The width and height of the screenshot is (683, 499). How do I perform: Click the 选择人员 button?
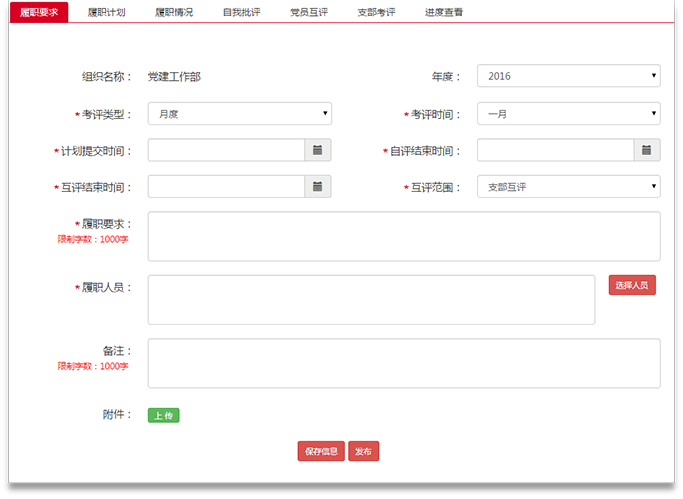coord(632,285)
